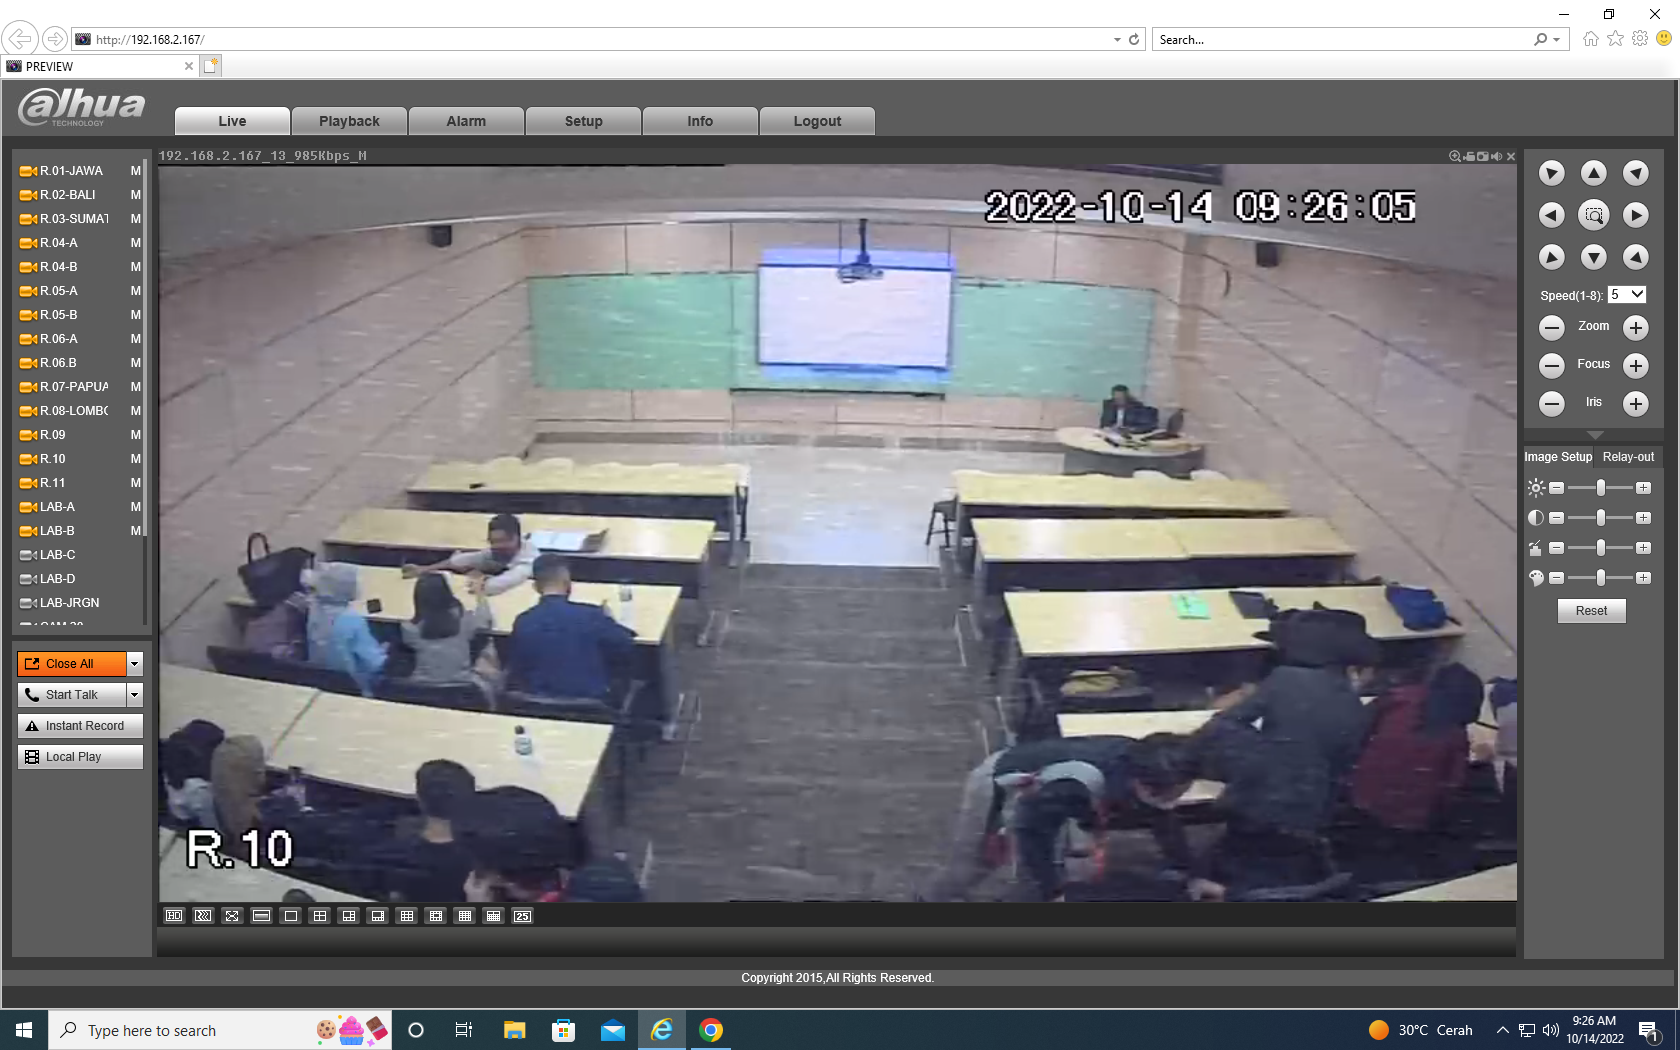Viewport: 1680px width, 1050px height.
Task: Switch to the Relay-out tab
Action: [x=1628, y=457]
